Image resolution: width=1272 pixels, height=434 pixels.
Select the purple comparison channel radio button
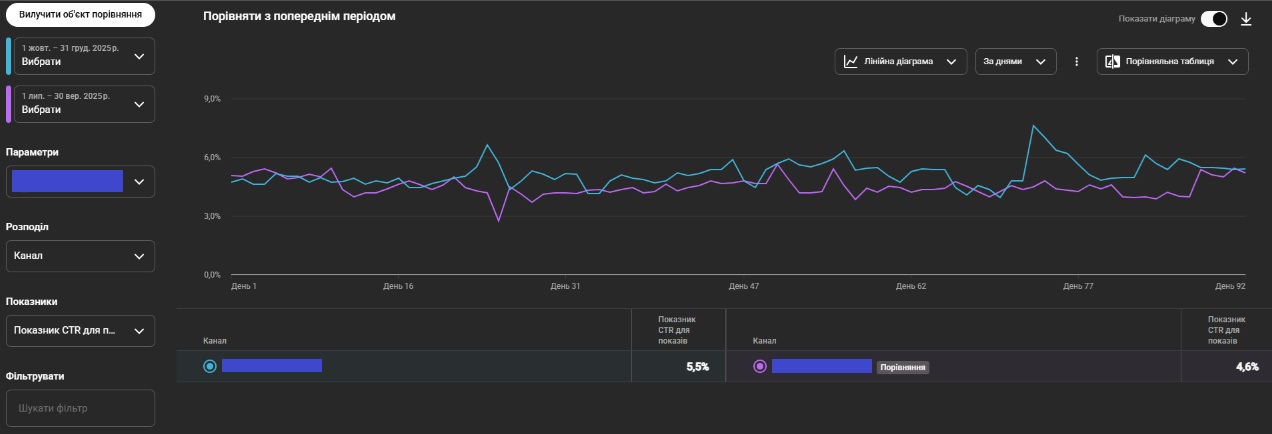click(760, 366)
